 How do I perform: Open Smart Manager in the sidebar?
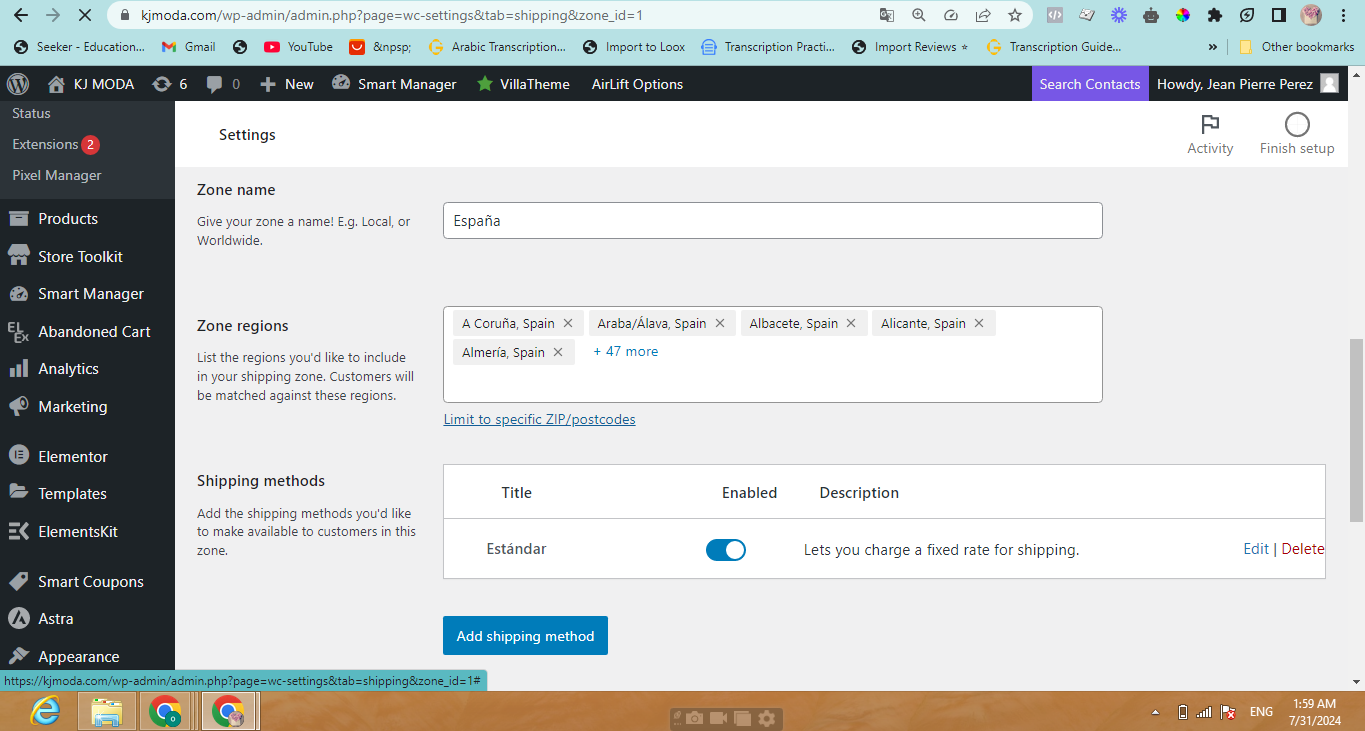pyautogui.click(x=91, y=294)
